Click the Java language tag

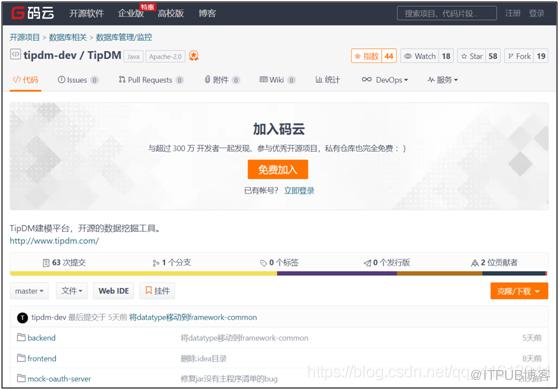click(134, 56)
